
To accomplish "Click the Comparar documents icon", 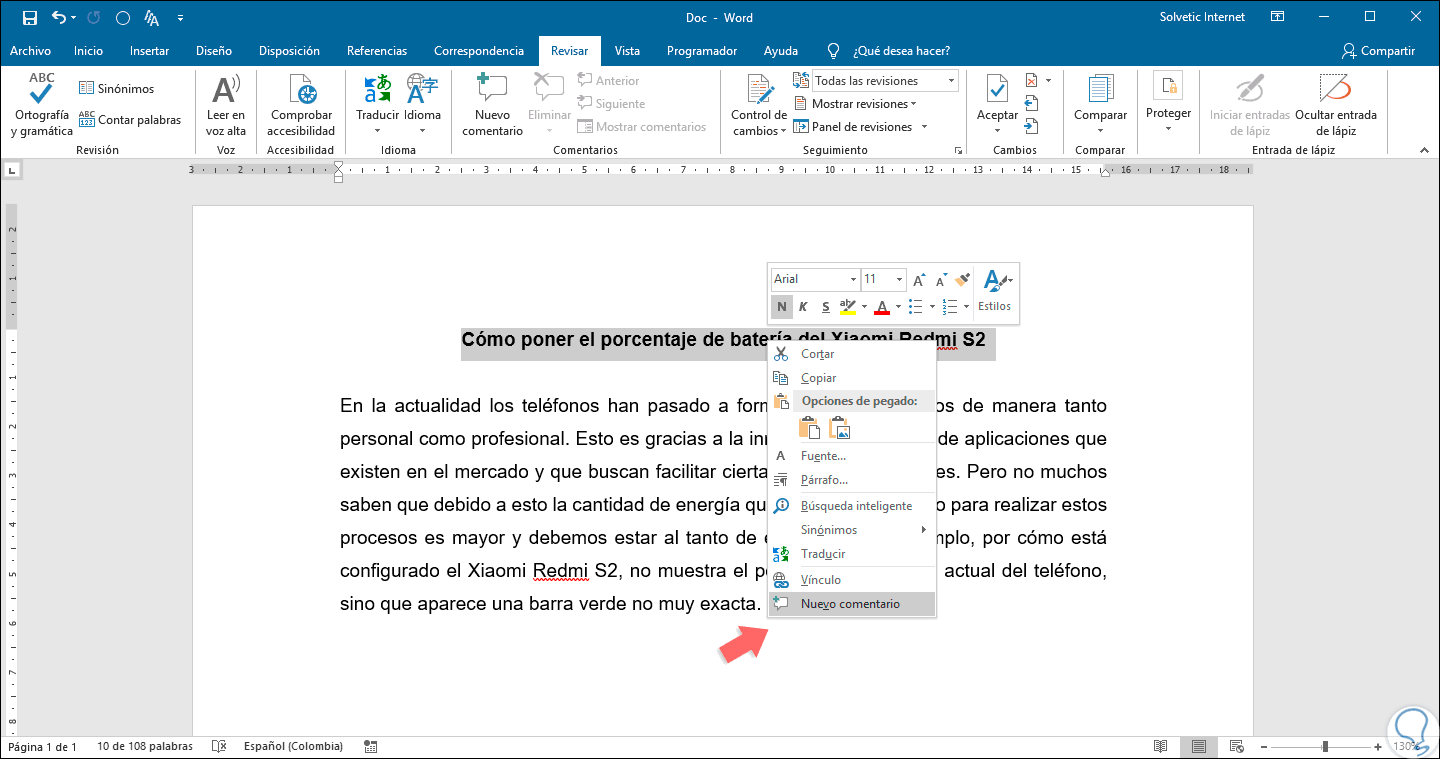I will pyautogui.click(x=1100, y=92).
